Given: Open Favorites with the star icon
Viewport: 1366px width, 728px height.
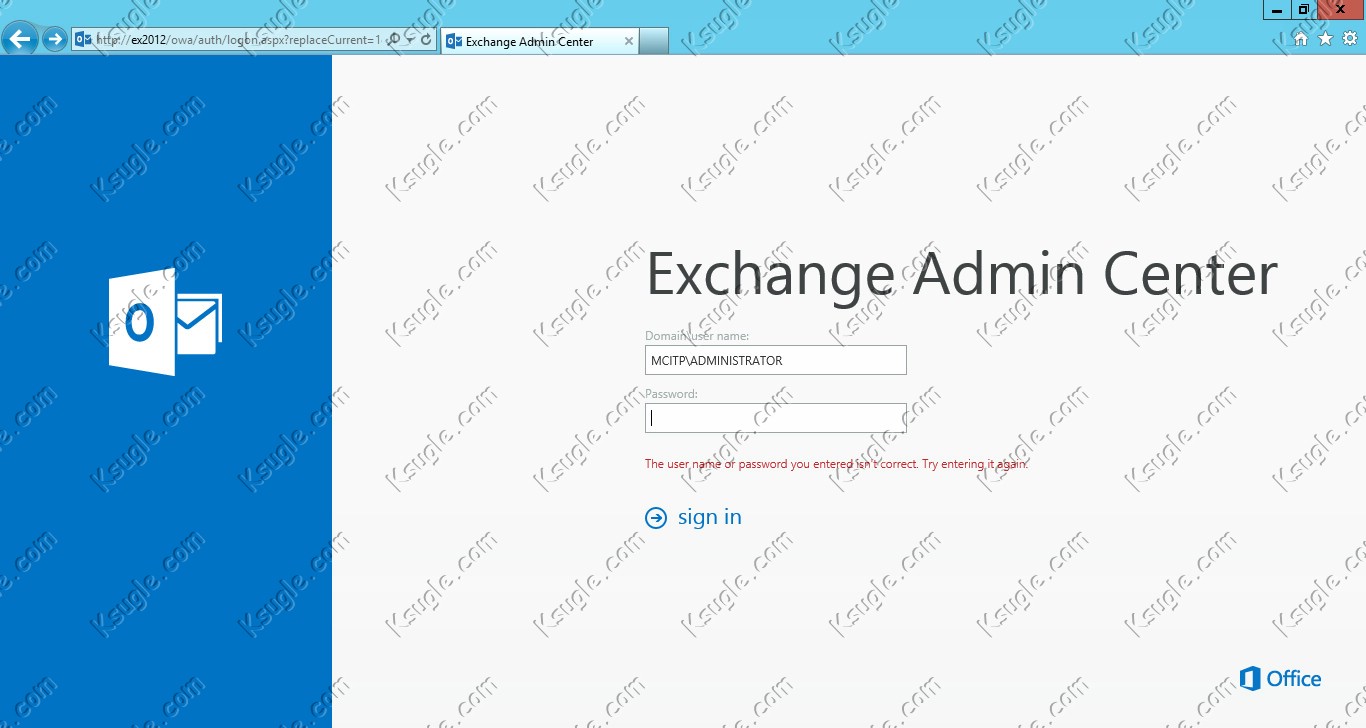Looking at the screenshot, I should [1325, 39].
